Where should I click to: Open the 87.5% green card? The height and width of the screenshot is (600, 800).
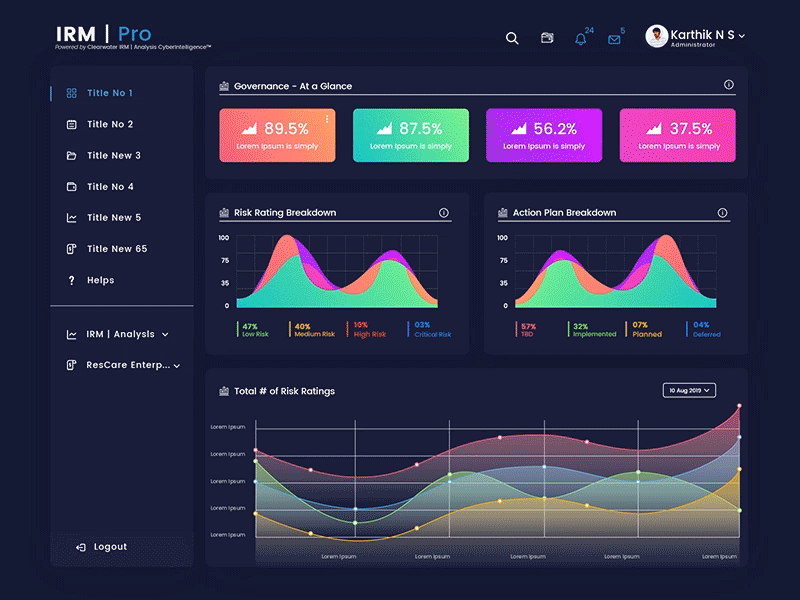tap(411, 135)
